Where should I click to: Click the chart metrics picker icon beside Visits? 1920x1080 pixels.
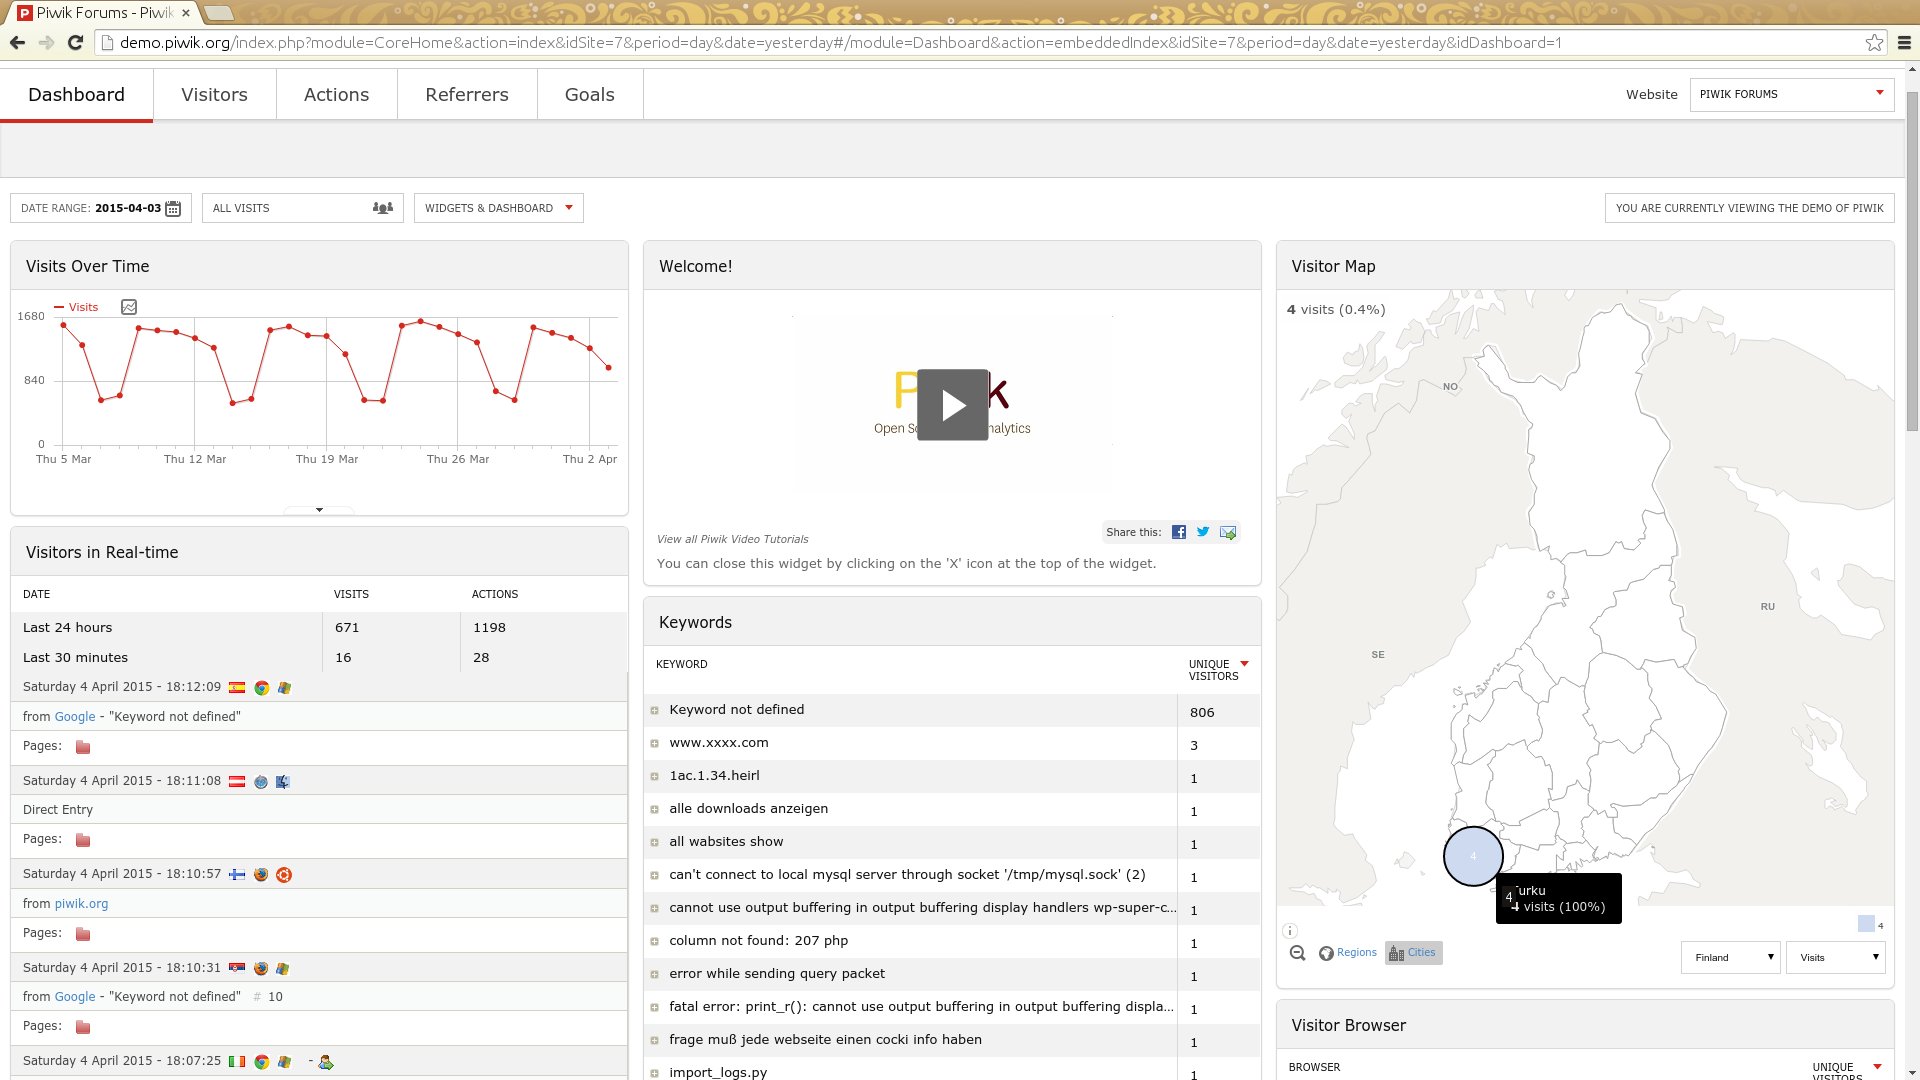[129, 307]
